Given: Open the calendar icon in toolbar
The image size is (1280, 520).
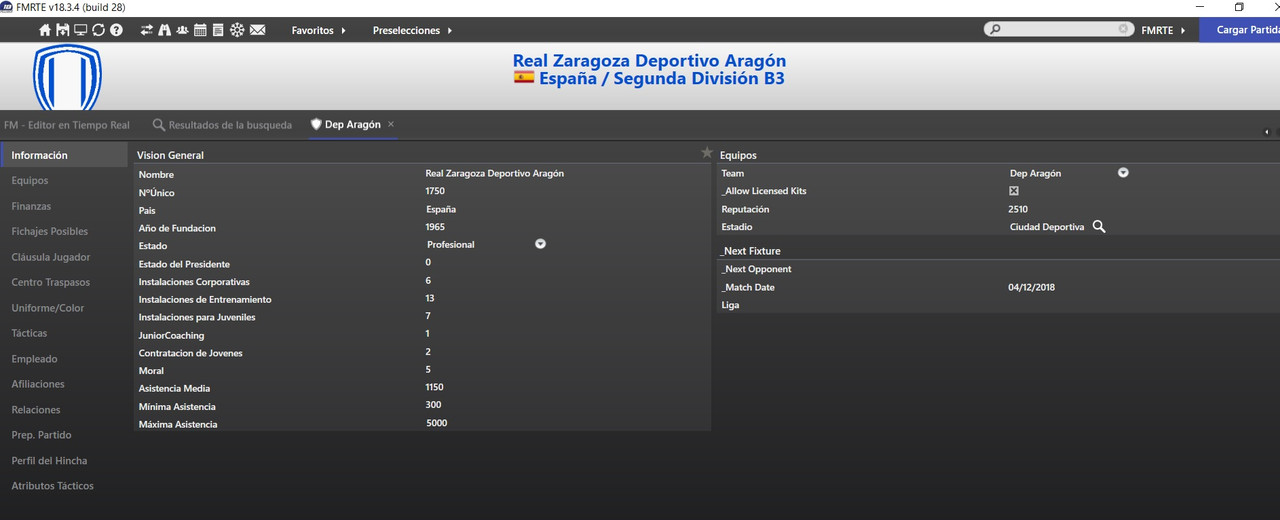Looking at the screenshot, I should point(200,30).
